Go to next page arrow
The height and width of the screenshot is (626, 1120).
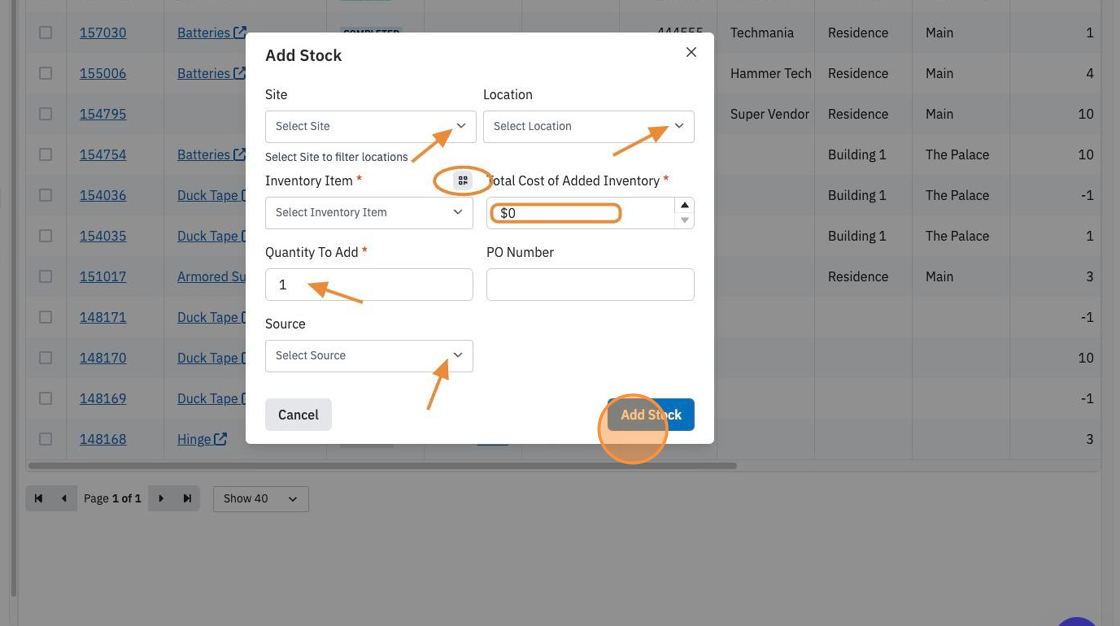click(161, 499)
